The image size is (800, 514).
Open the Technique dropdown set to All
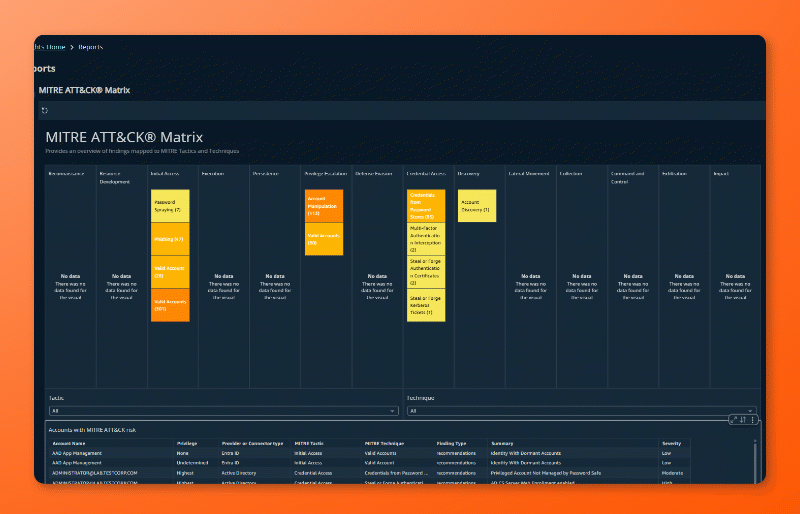582,411
